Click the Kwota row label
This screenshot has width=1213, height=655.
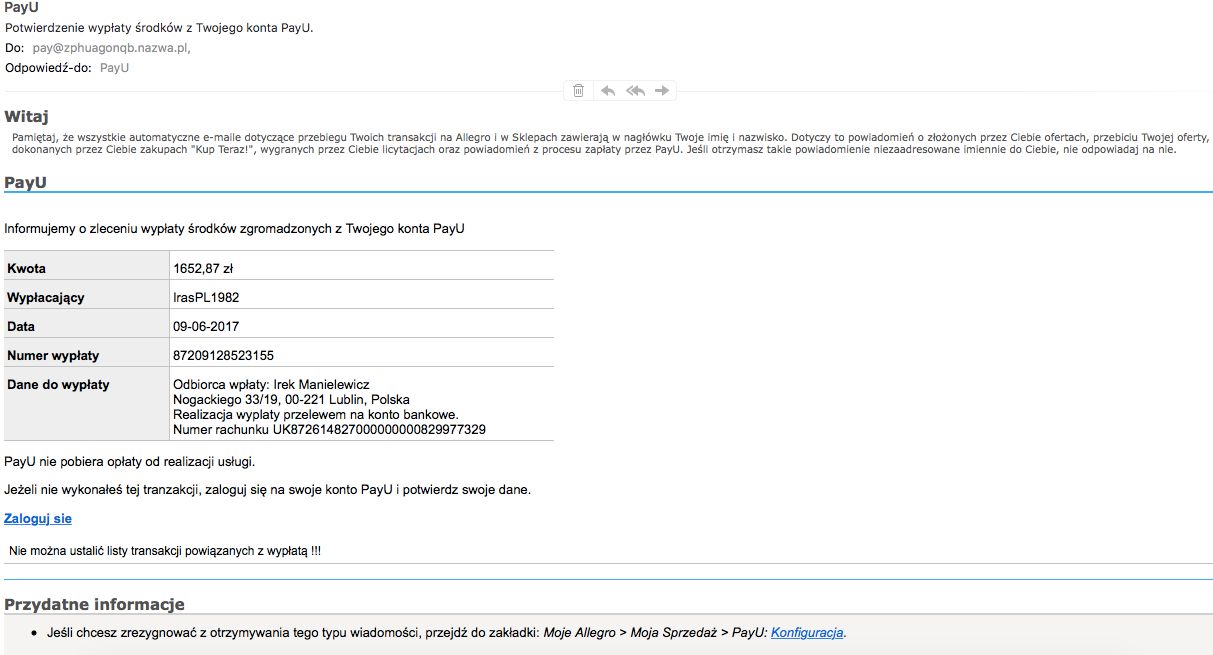[x=27, y=268]
